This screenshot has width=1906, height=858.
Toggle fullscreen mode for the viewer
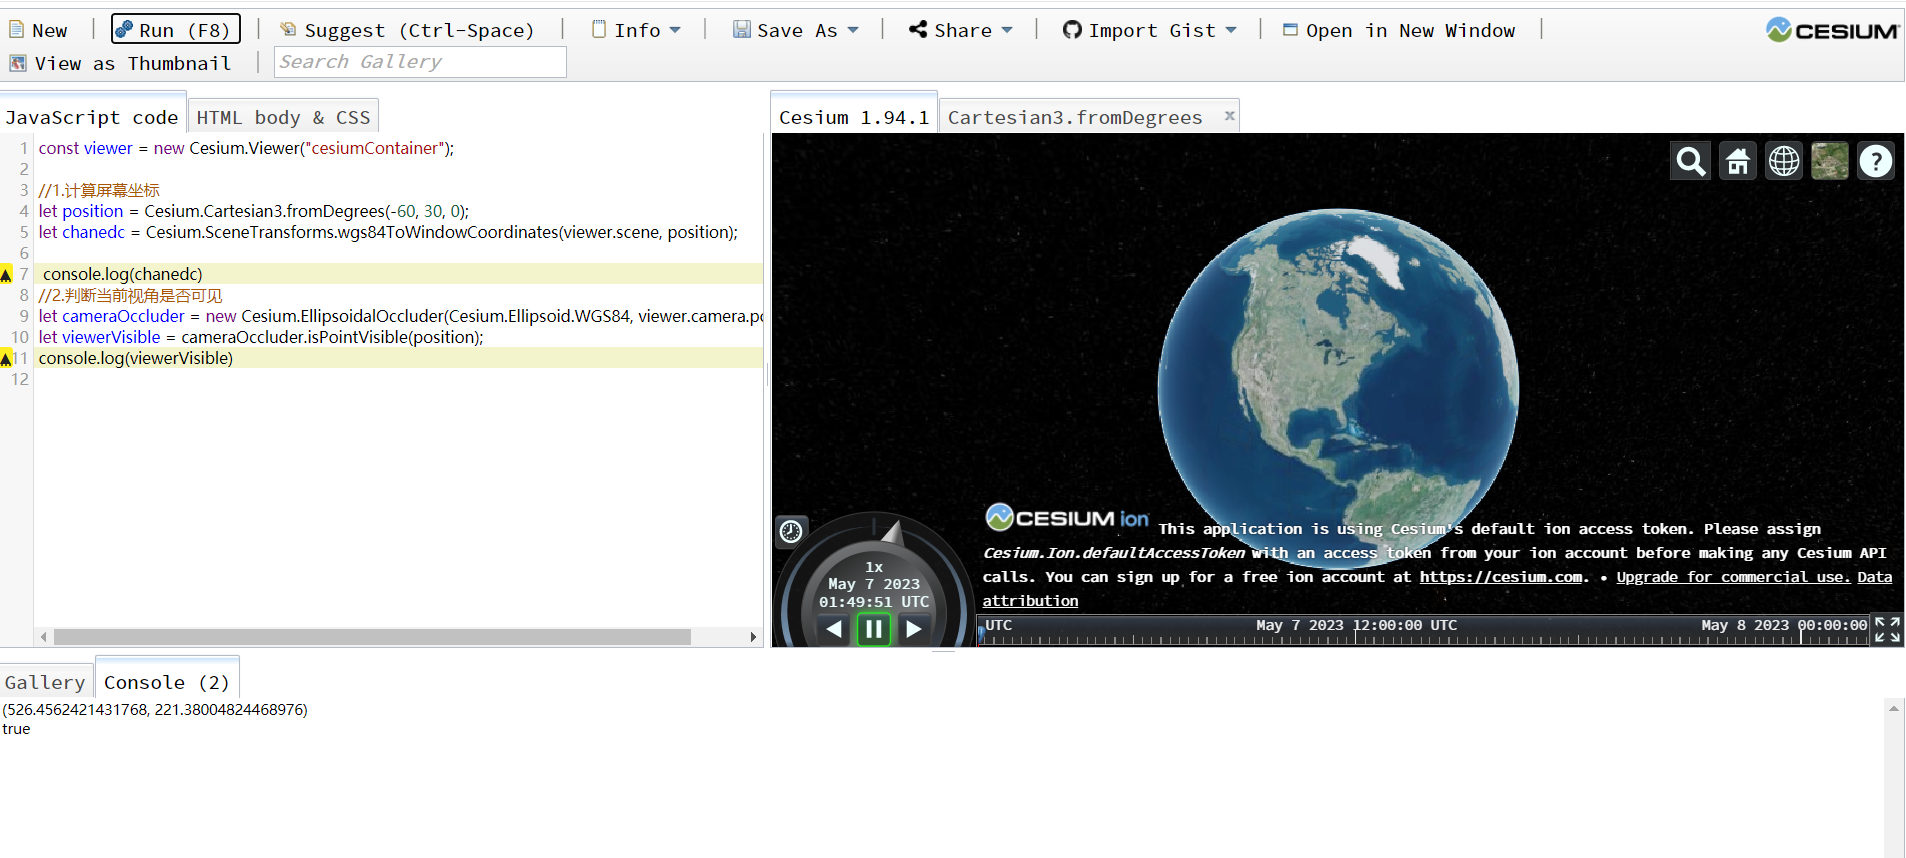click(1888, 629)
